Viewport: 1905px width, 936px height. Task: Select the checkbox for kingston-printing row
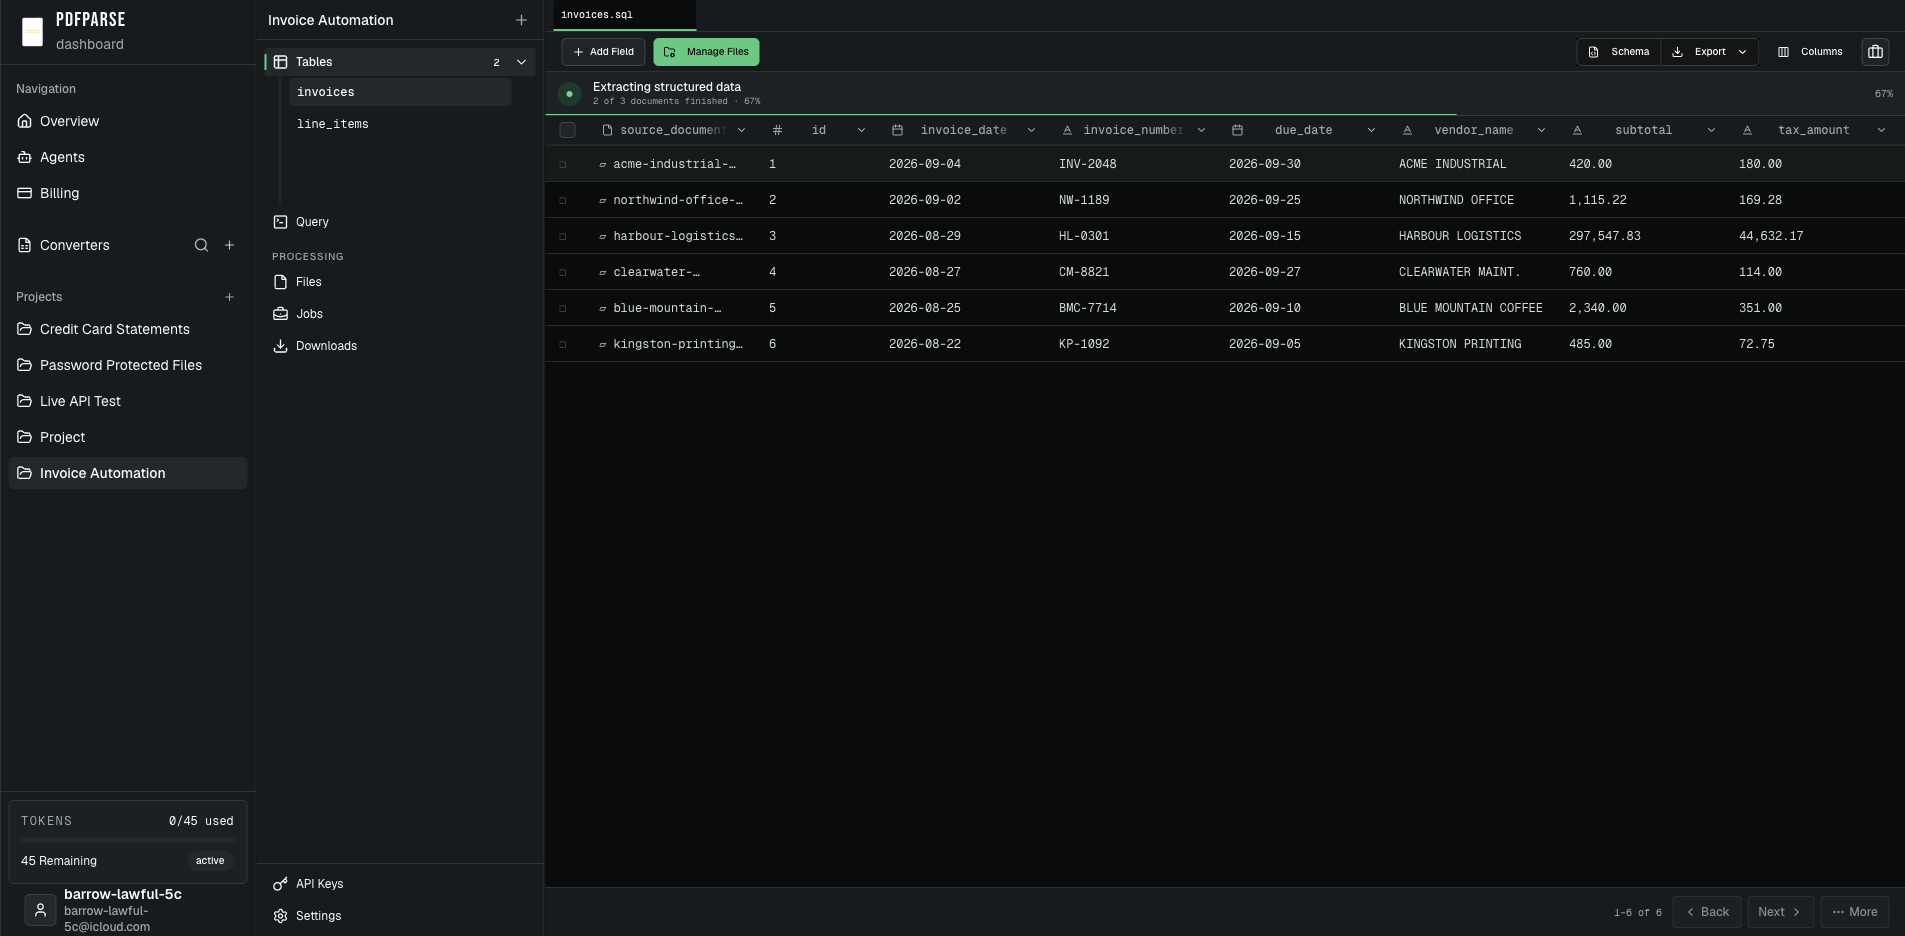pyautogui.click(x=562, y=344)
